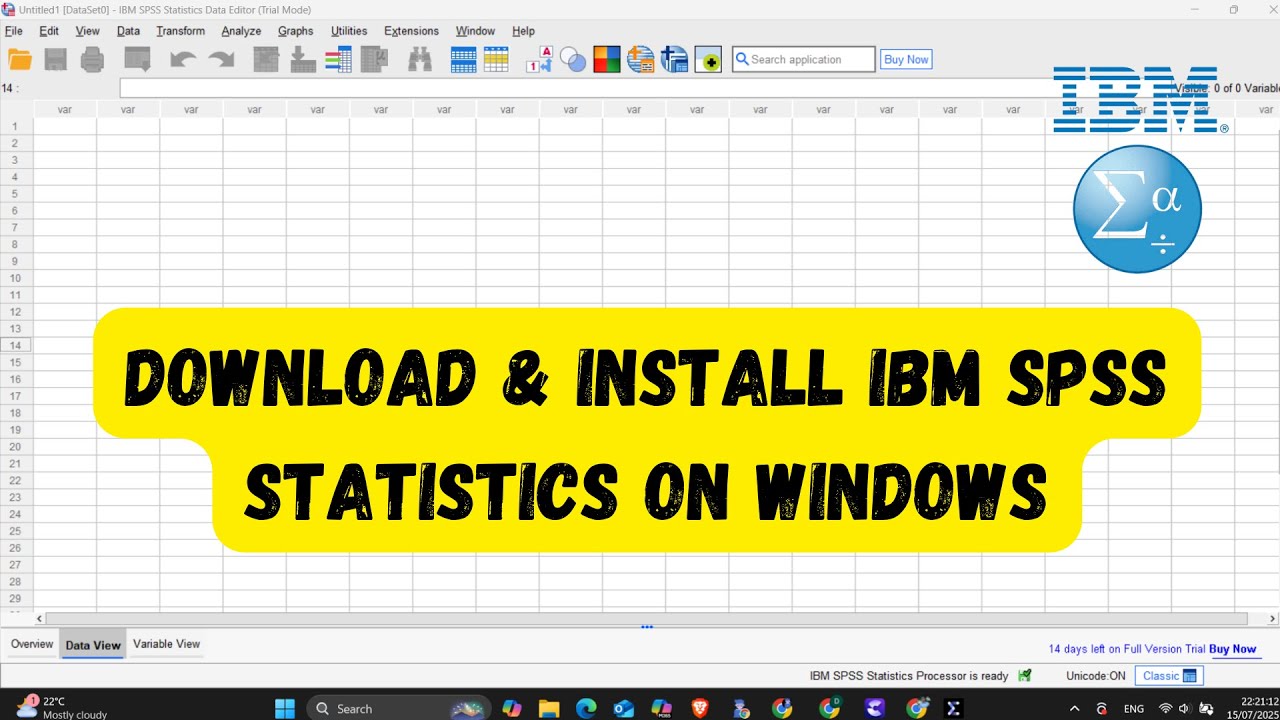This screenshot has width=1280, height=720.
Task: Focus the Search application field
Action: click(804, 59)
